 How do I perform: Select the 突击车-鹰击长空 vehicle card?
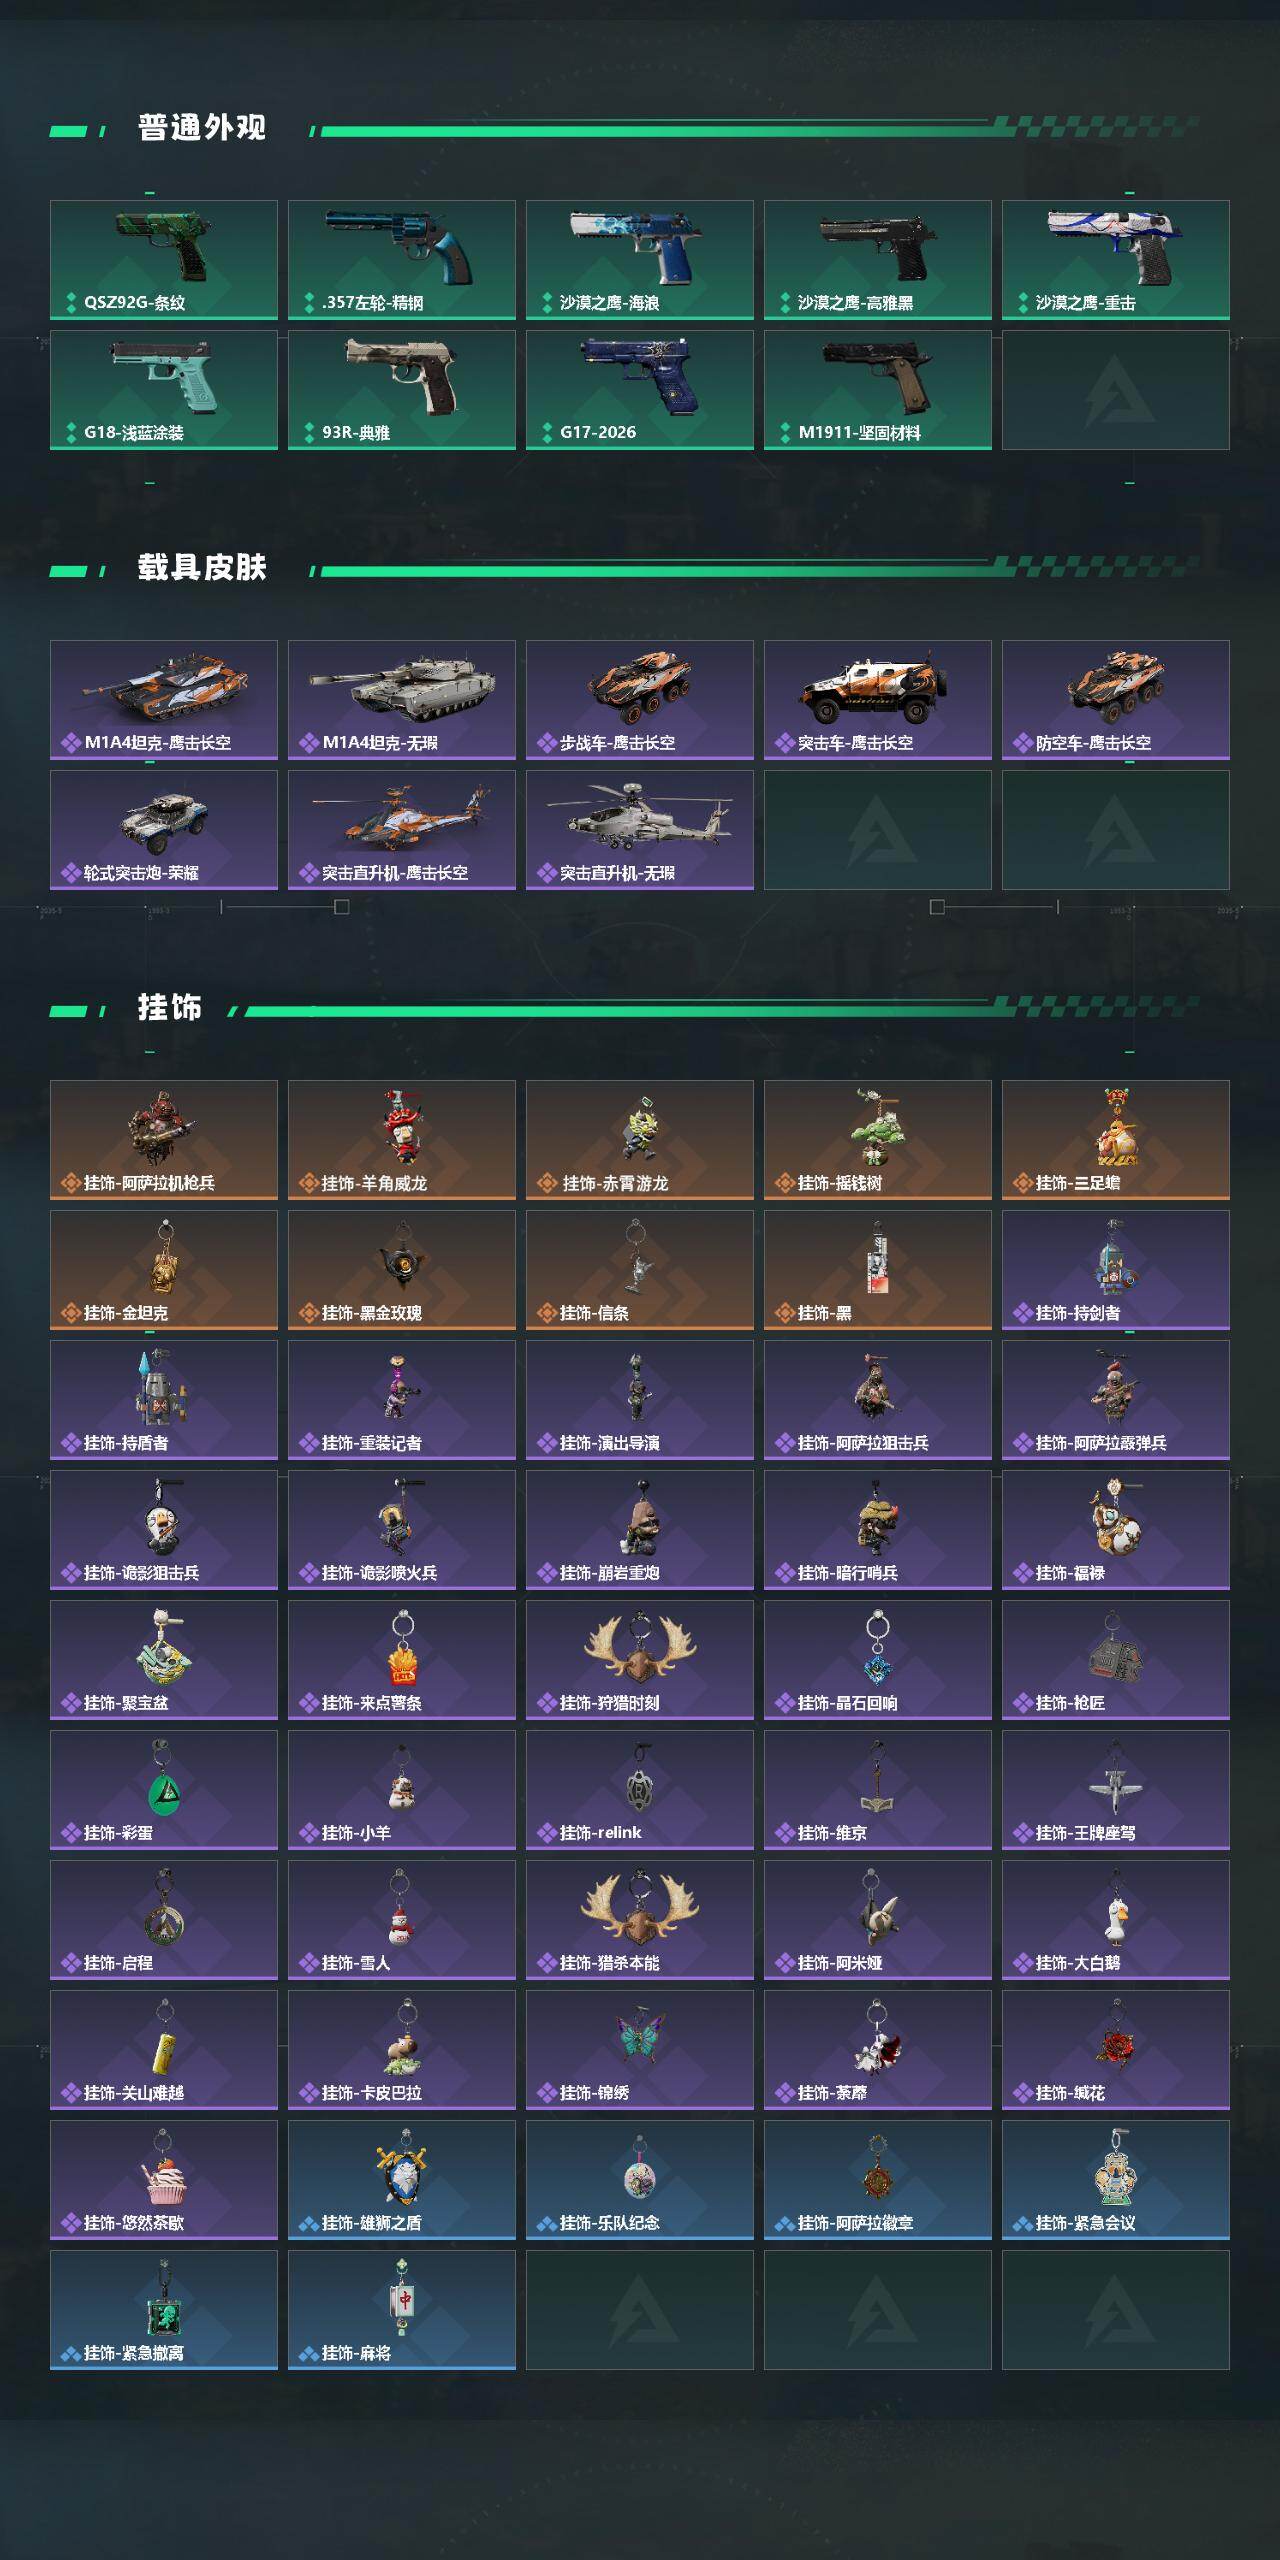click(878, 700)
